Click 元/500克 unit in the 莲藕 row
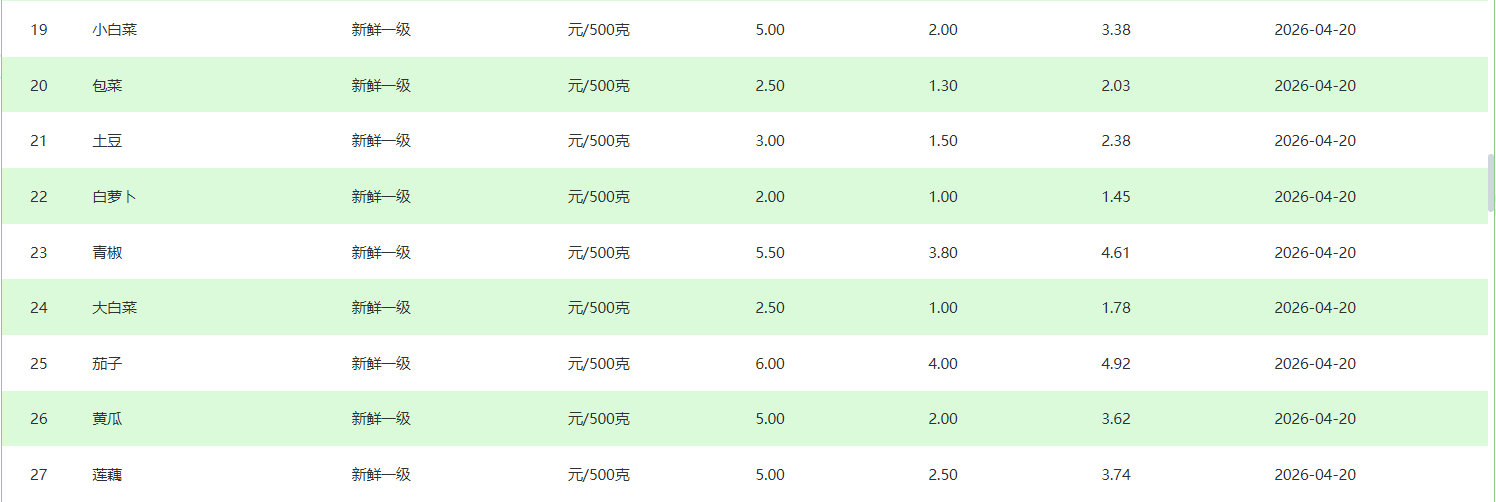Viewport: 1496px width, 502px height. pos(598,475)
